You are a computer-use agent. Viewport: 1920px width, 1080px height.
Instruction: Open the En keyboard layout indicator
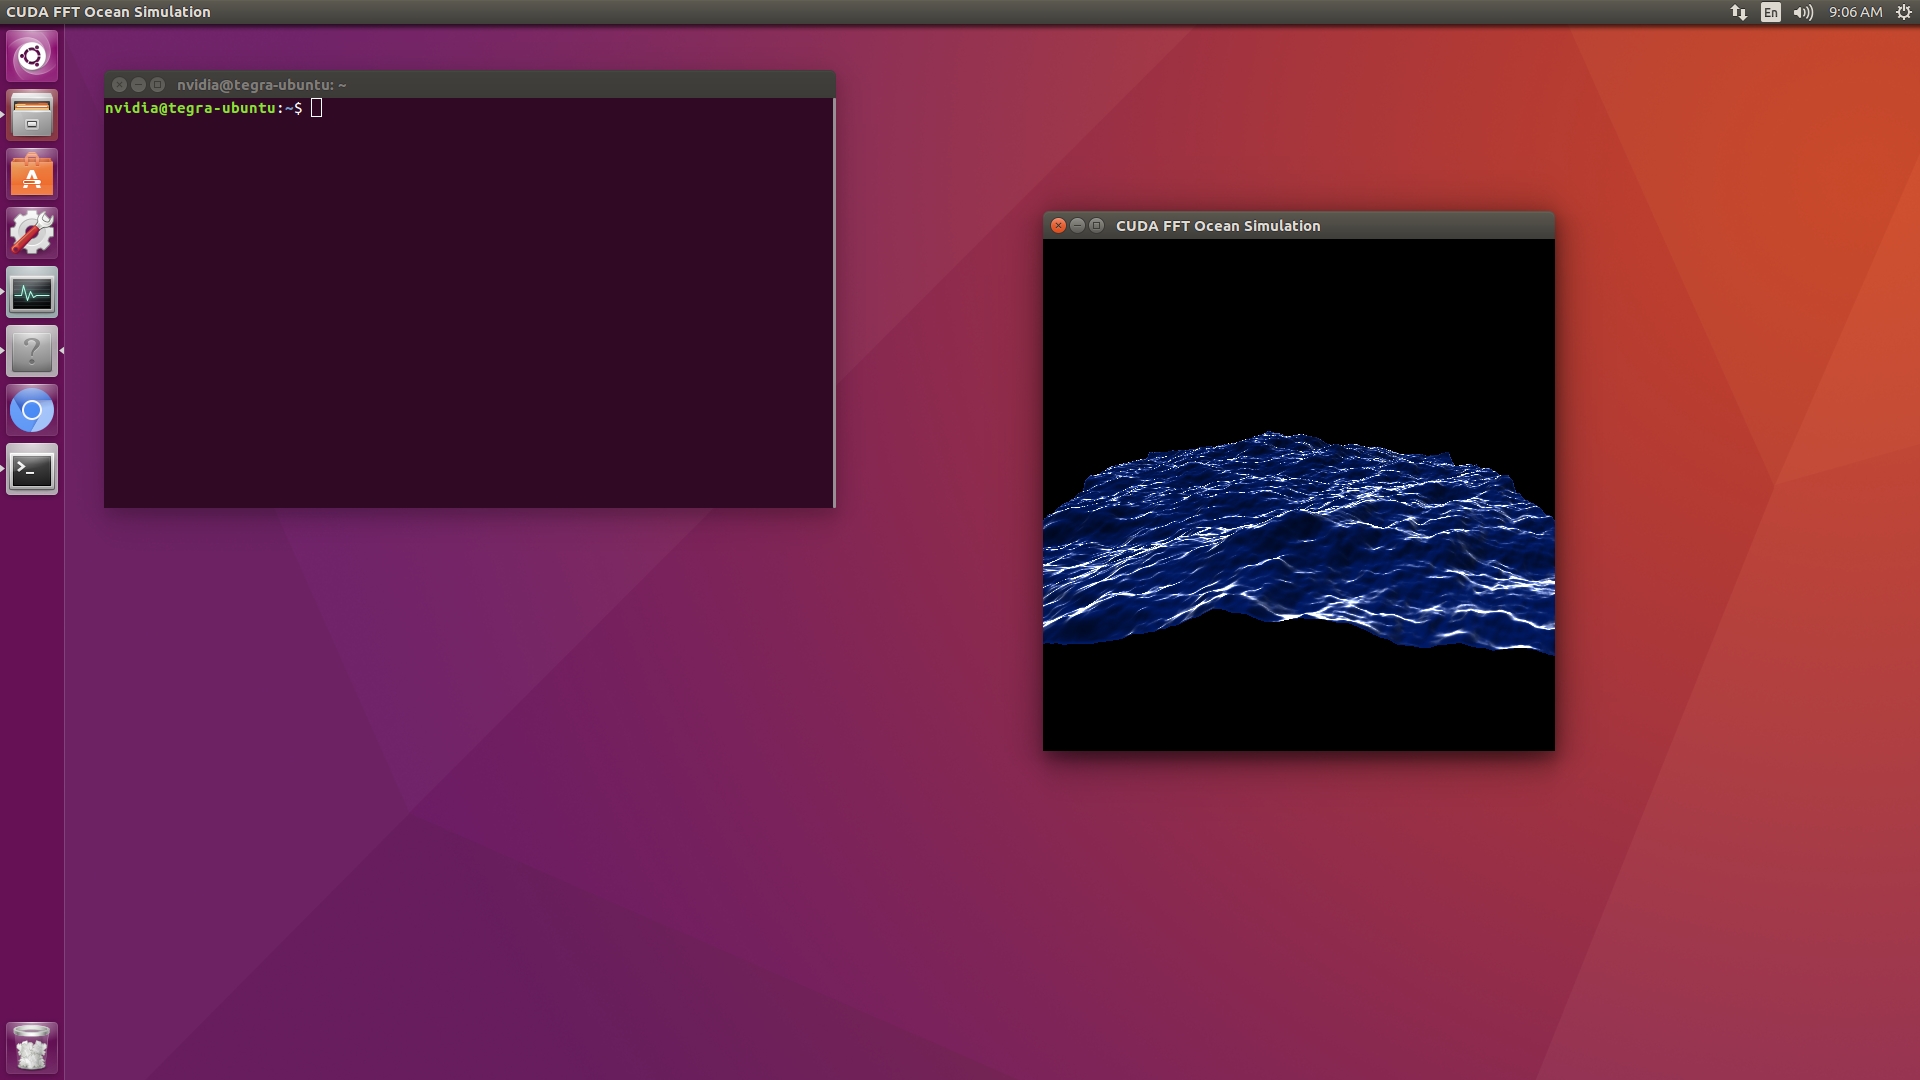(1771, 12)
